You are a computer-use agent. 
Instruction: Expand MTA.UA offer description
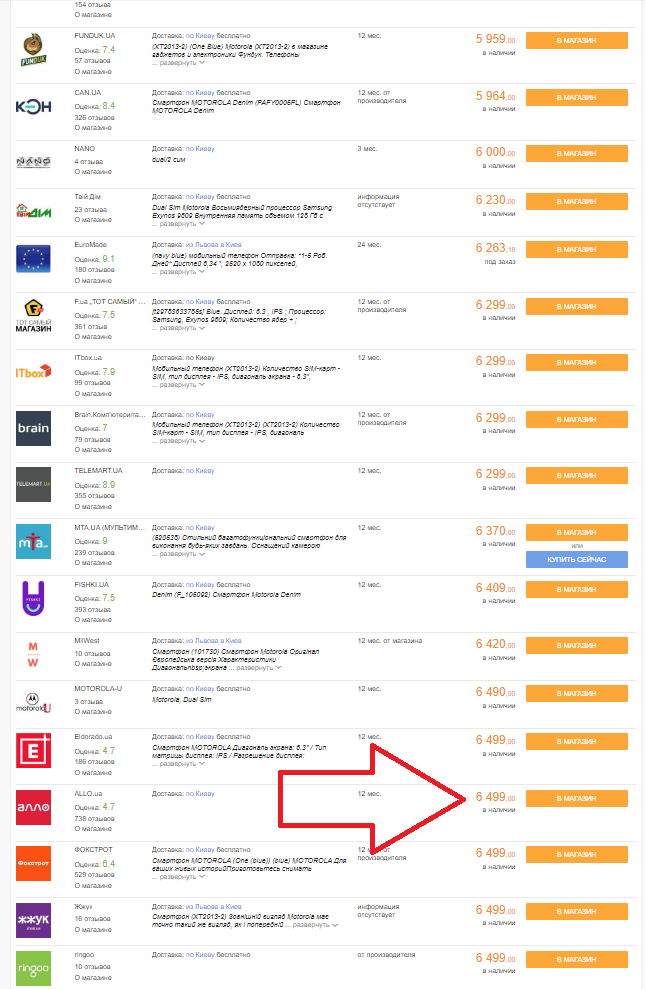point(182,554)
